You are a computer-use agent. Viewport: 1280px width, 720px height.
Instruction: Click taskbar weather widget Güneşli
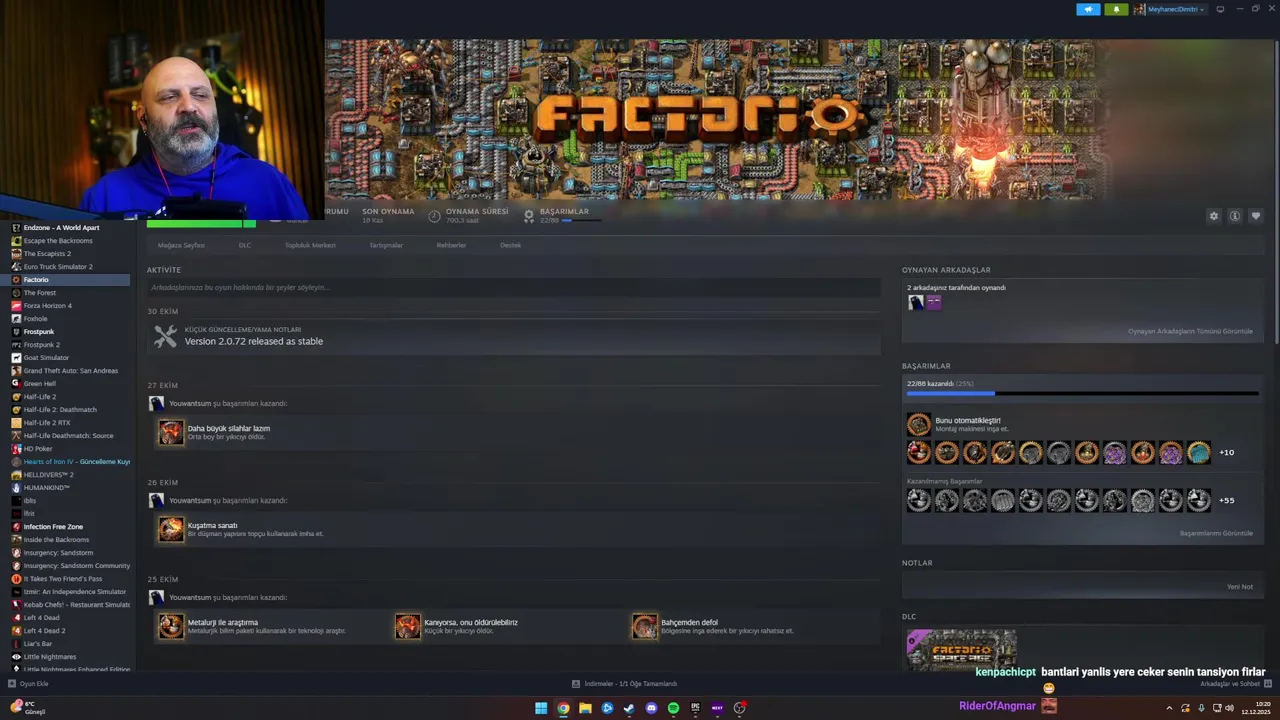28,708
